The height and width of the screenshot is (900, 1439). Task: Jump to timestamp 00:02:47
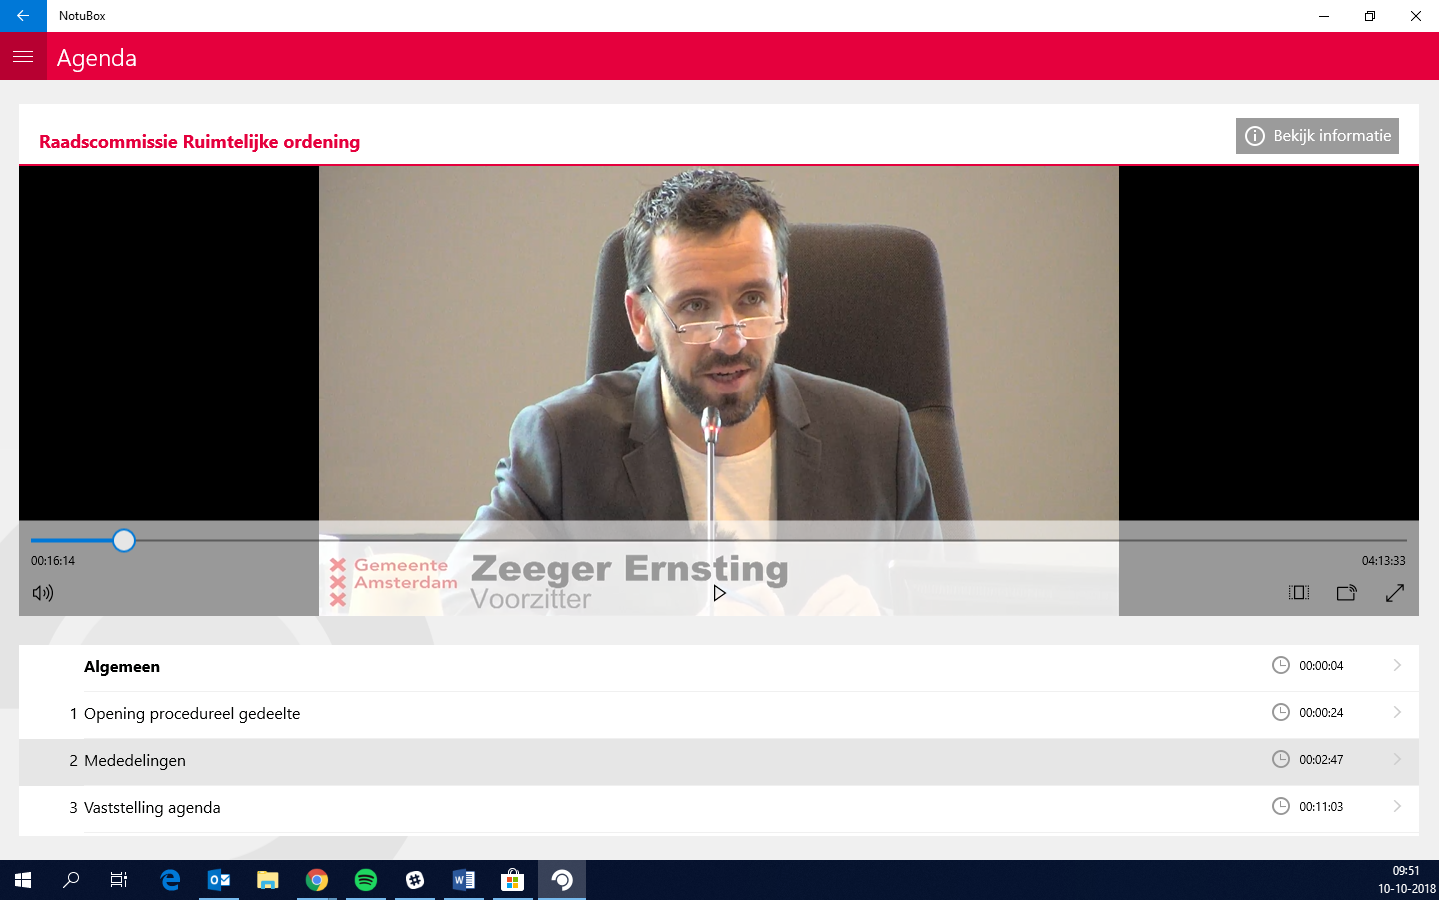tap(1321, 760)
